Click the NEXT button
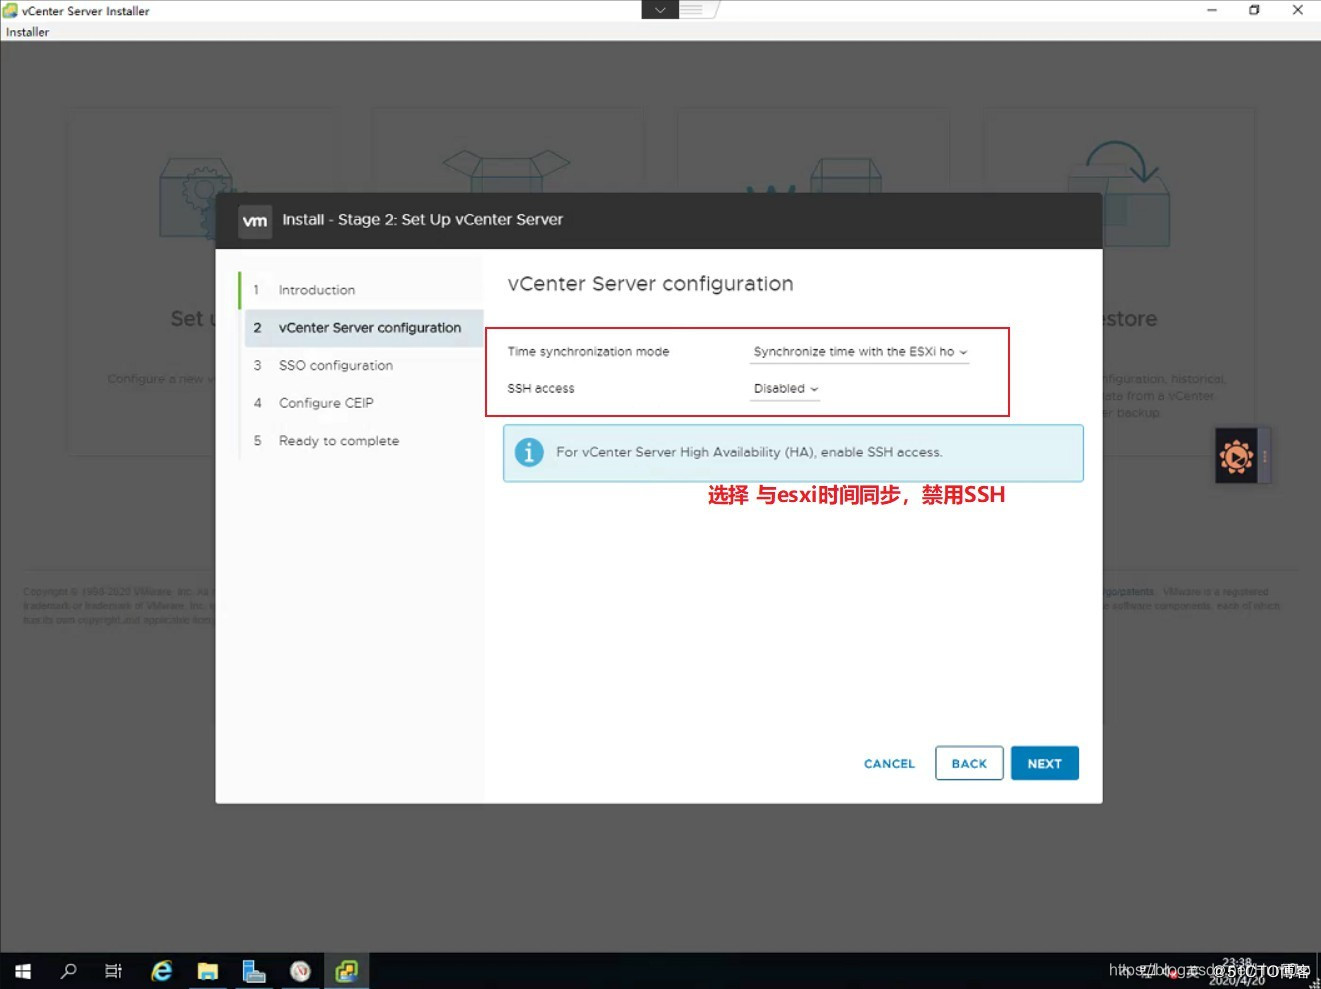1321x989 pixels. 1044,763
